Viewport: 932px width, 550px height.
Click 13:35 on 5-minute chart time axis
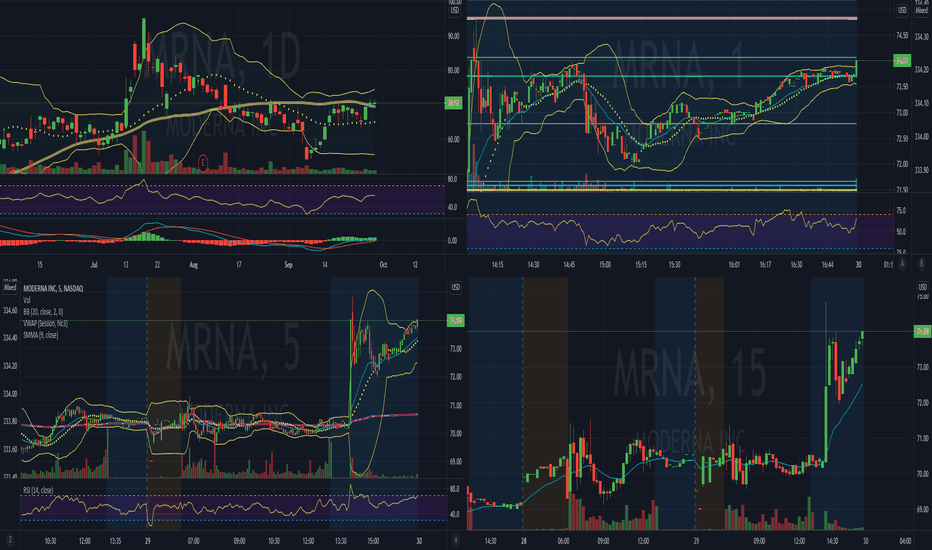coord(115,541)
